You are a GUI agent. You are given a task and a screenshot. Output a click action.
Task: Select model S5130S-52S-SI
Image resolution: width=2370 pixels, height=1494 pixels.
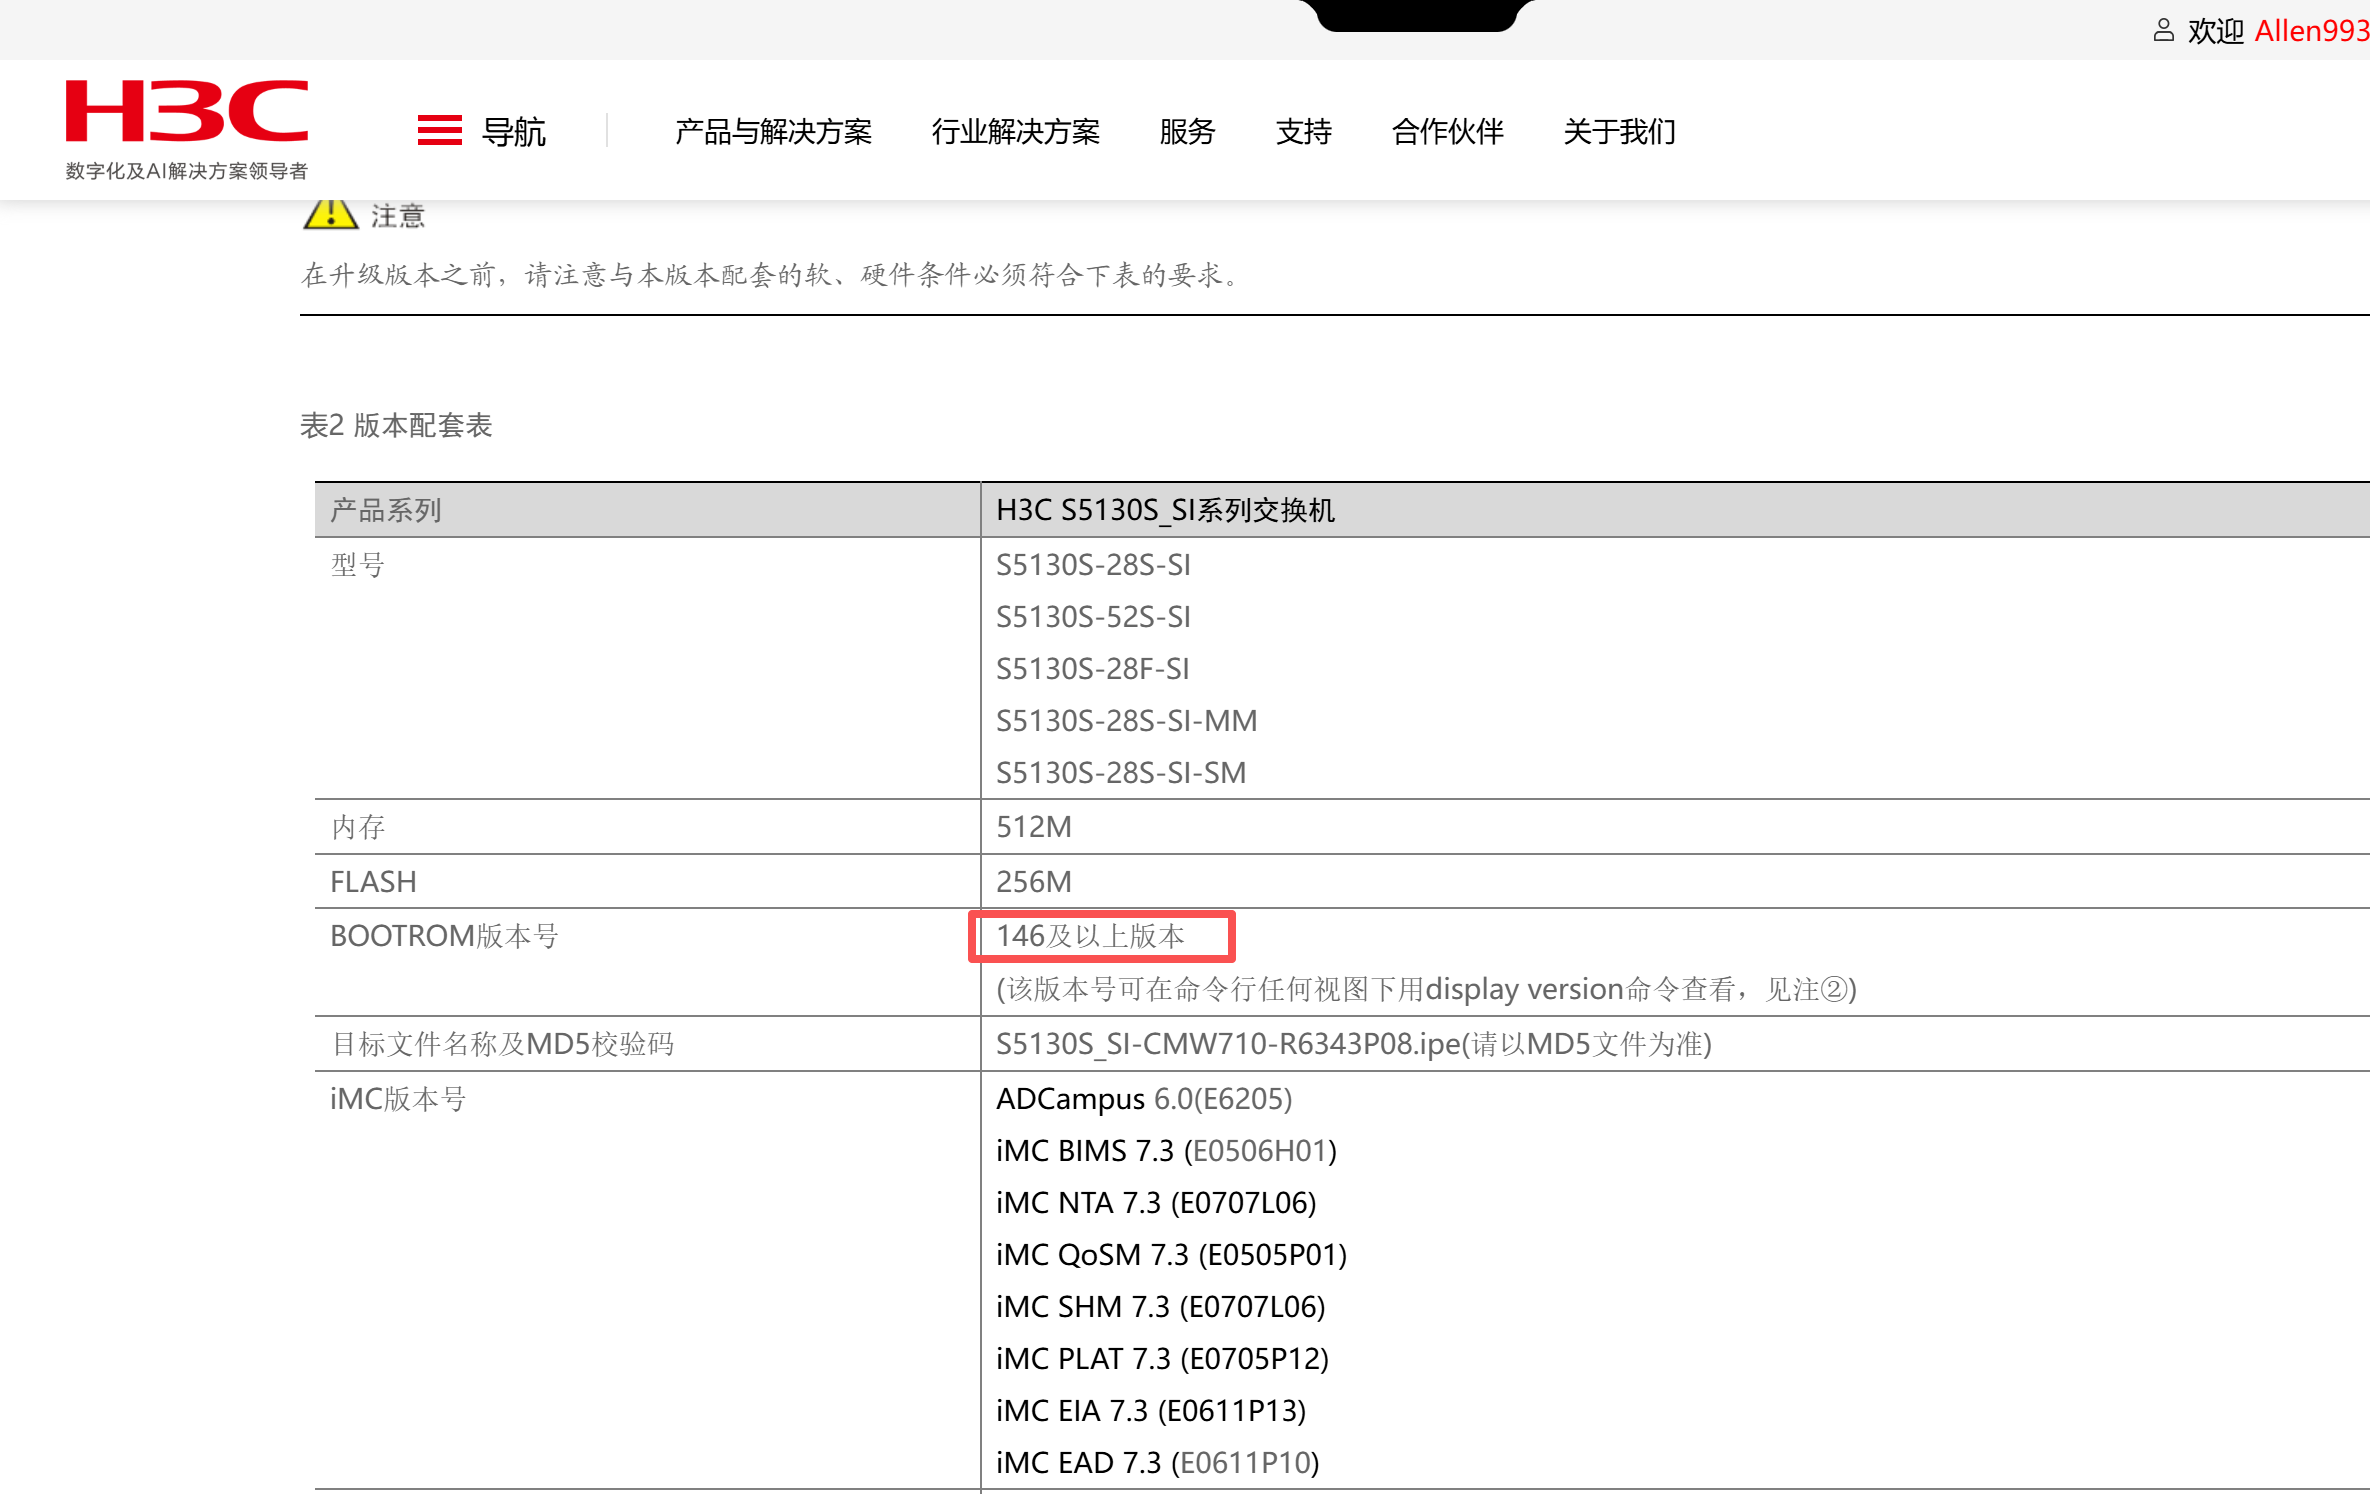(x=1093, y=617)
